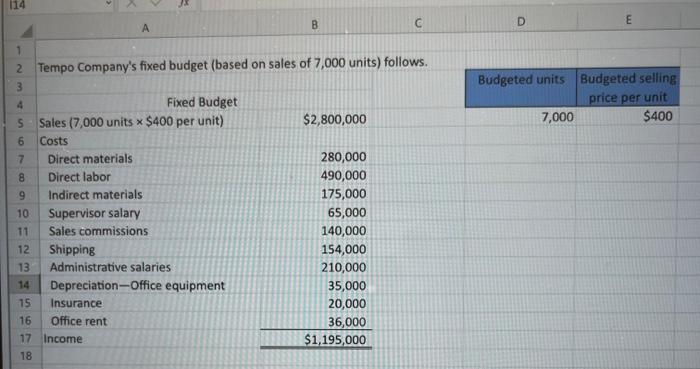Select the 65,000 value cell
This screenshot has height=369, width=700.
(x=347, y=212)
